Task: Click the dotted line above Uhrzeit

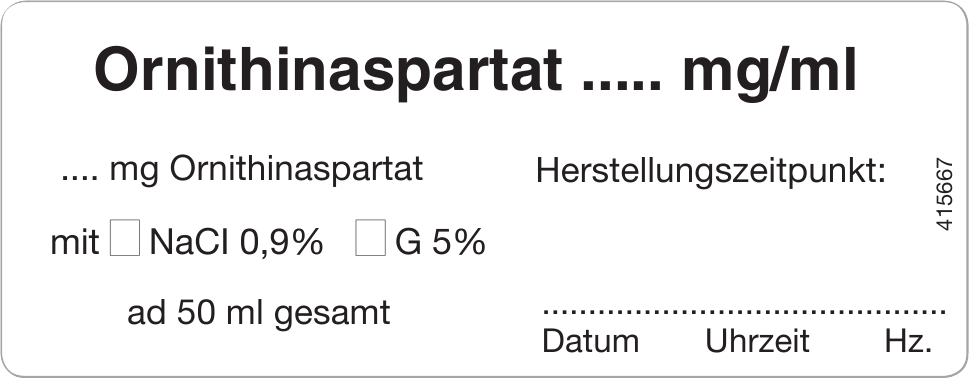Action: 757,313
